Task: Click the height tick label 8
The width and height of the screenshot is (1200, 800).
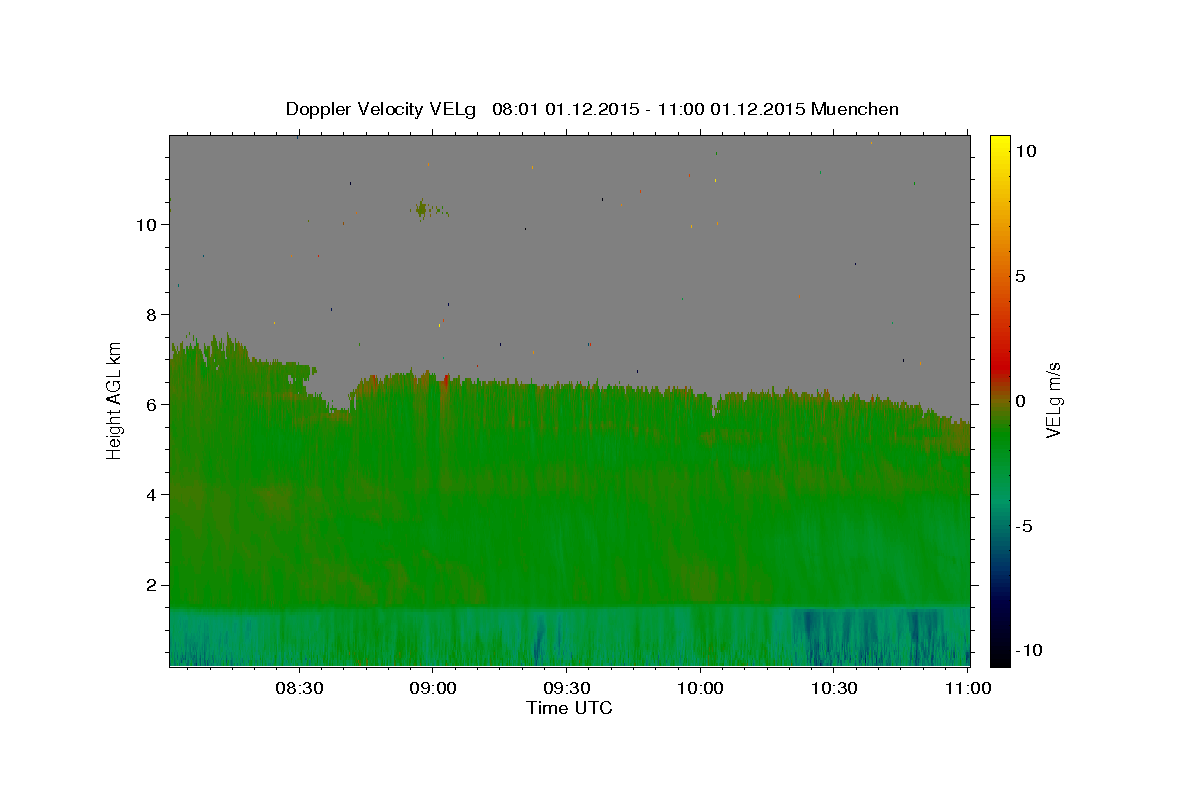Action: click(x=152, y=315)
